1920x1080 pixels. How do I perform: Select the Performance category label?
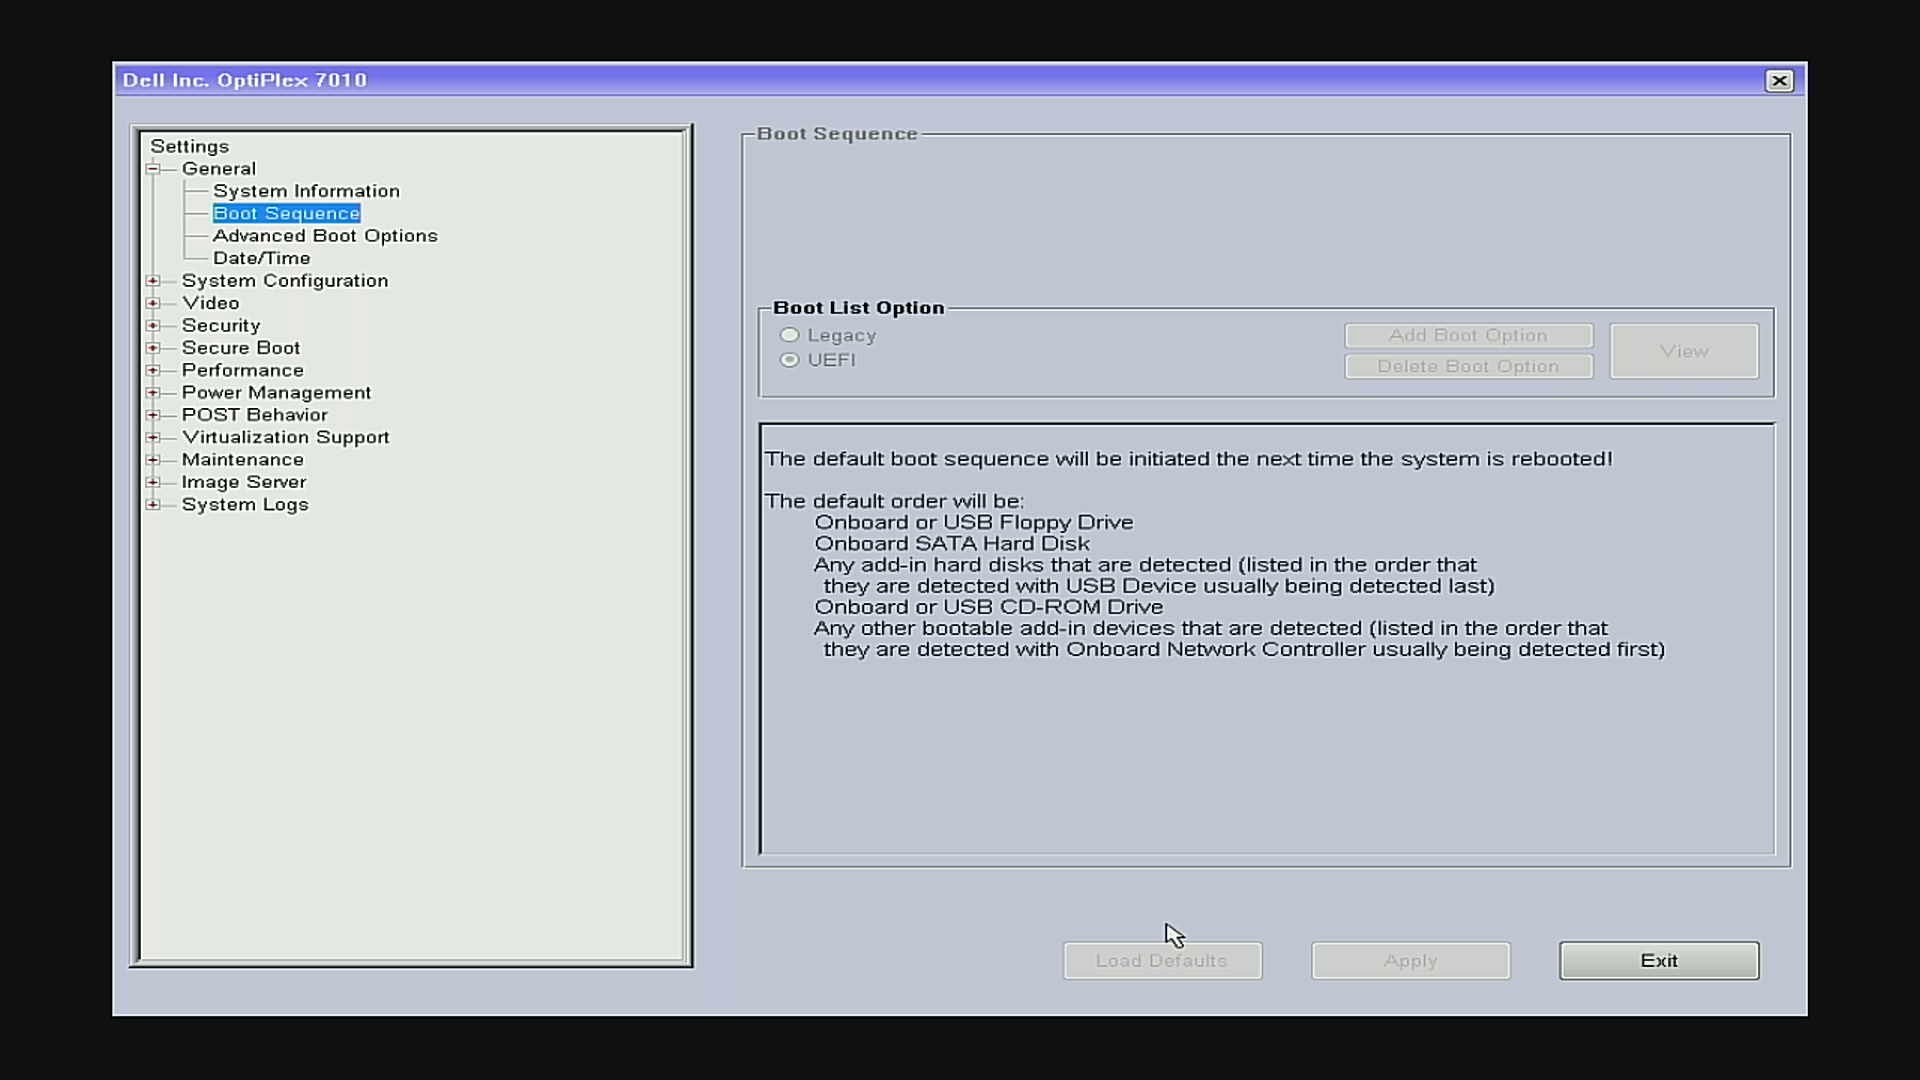(x=242, y=370)
